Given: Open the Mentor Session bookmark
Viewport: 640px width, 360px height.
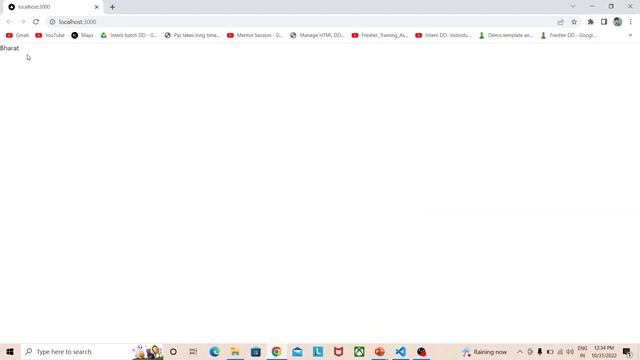Looking at the screenshot, I should (x=255, y=36).
